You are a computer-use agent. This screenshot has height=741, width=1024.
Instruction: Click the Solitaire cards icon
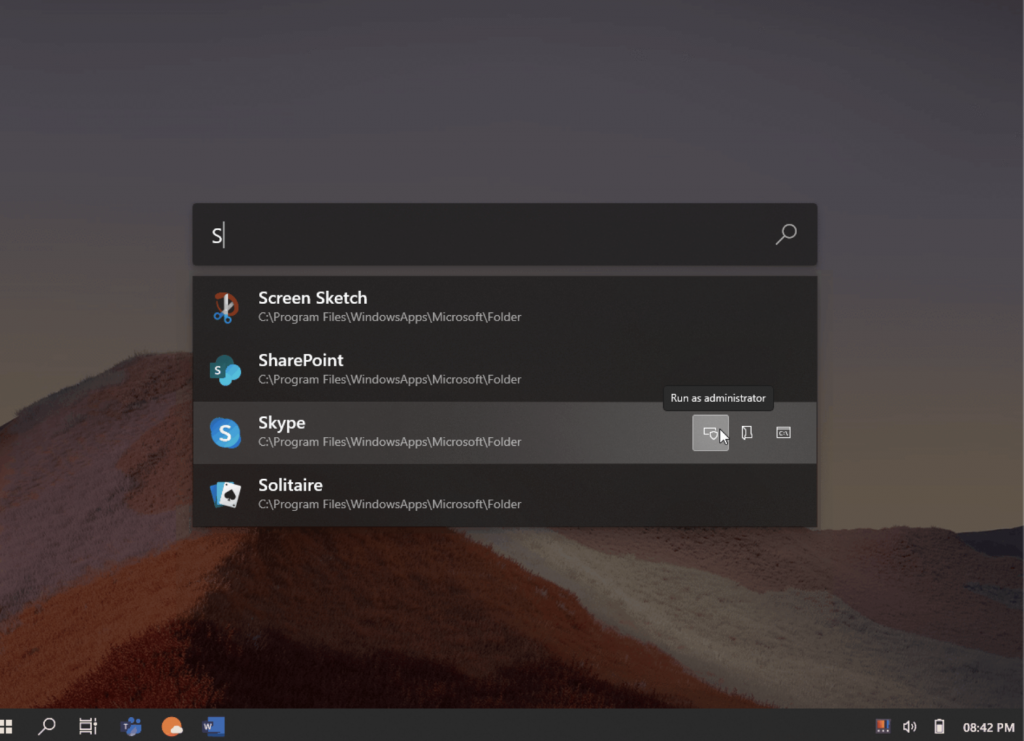click(x=225, y=494)
